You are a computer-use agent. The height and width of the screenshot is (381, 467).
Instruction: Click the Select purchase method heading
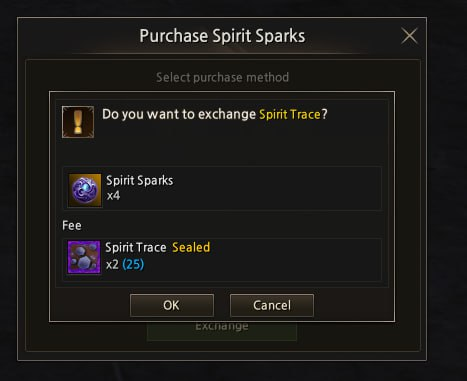coord(222,77)
